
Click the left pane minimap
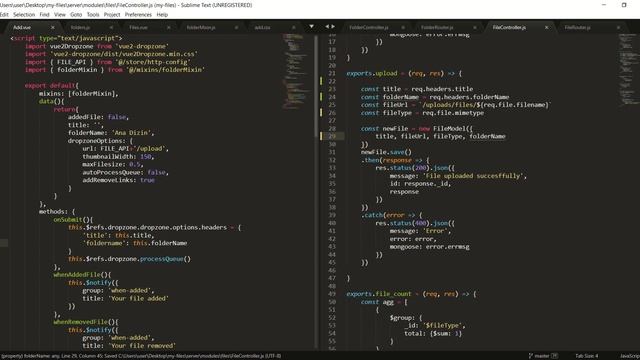pos(297,71)
